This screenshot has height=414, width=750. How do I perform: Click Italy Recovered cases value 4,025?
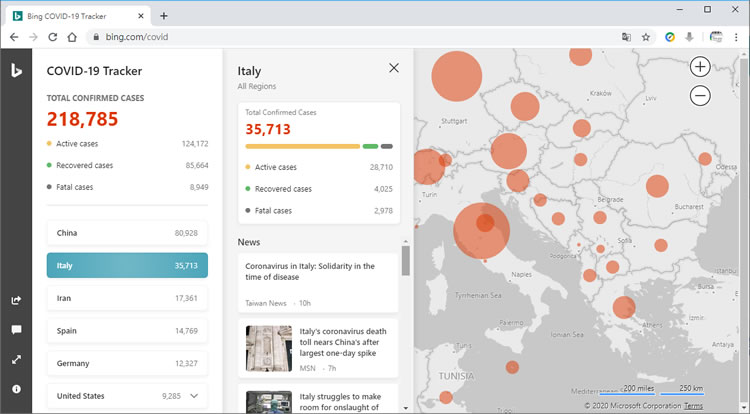point(383,189)
